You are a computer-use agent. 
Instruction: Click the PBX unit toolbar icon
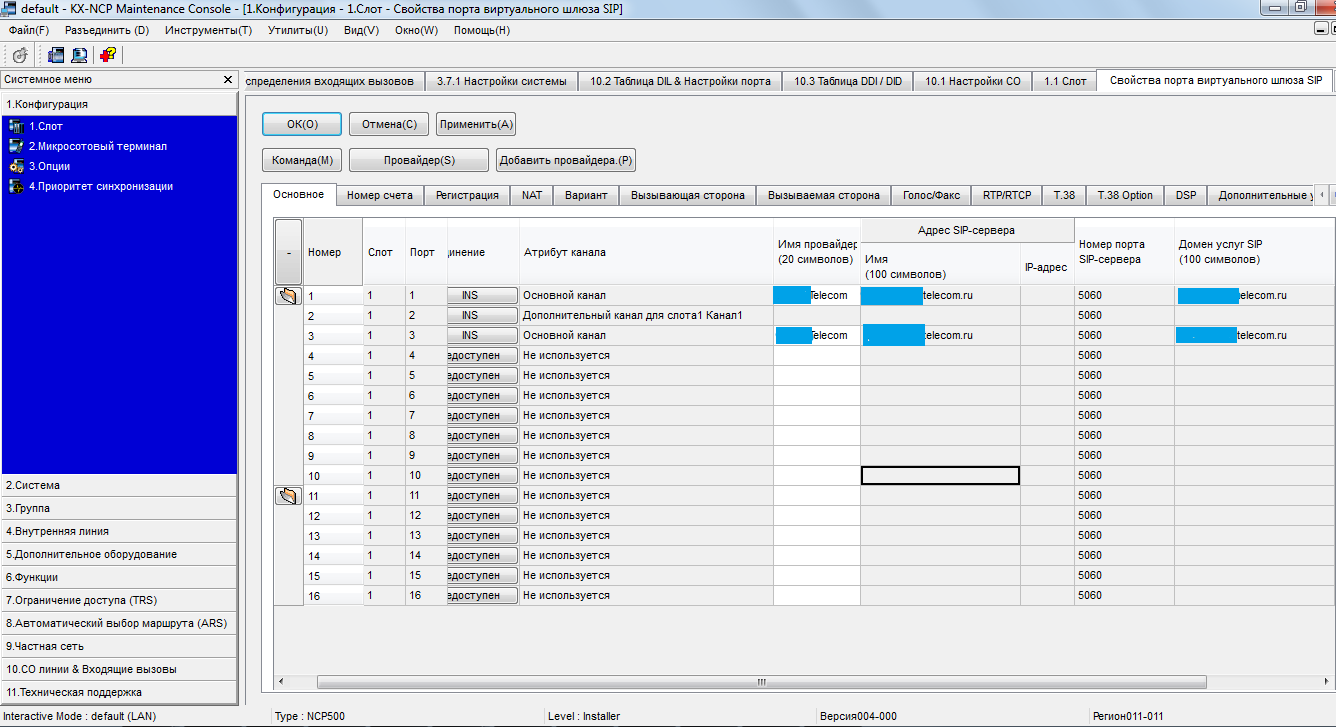(x=56, y=55)
